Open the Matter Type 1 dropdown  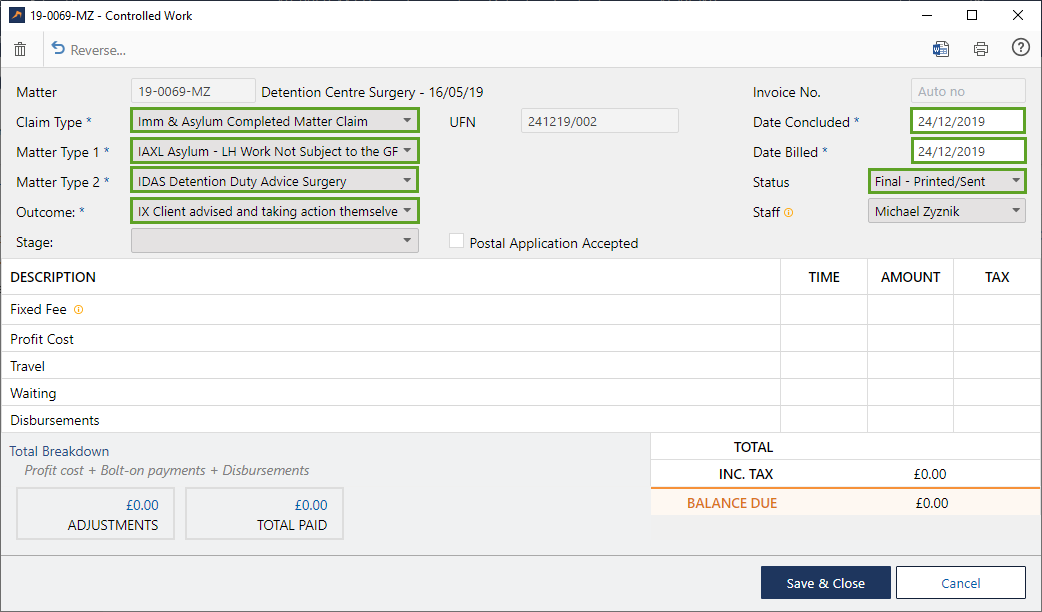click(x=274, y=151)
